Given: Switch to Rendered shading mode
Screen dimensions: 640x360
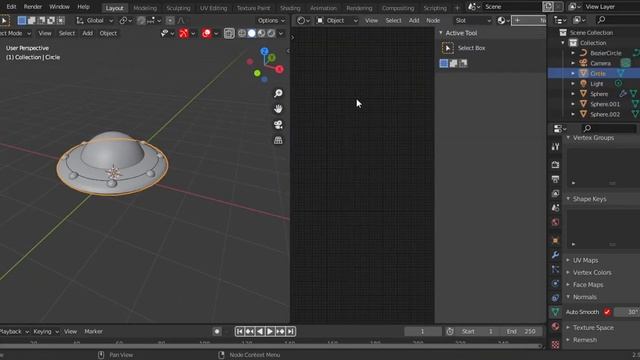Looking at the screenshot, I should point(271,33).
